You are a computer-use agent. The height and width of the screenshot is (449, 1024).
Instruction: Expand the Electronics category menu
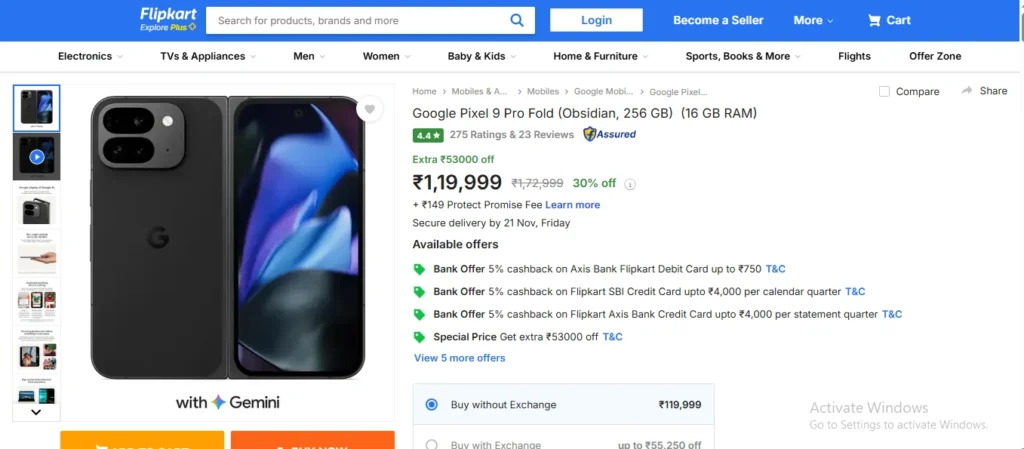pyautogui.click(x=90, y=57)
